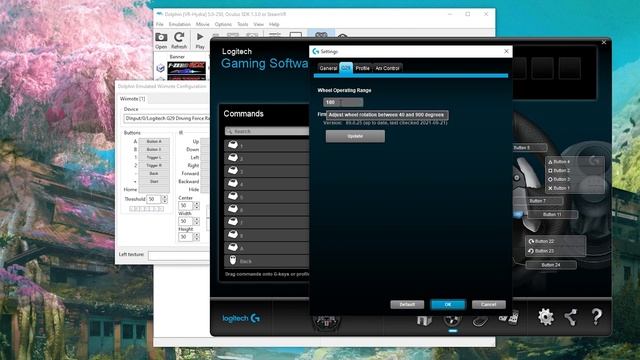Select the Wiimote [1] tab
Image resolution: width=640 pixels, height=360 pixels.
[132, 99]
